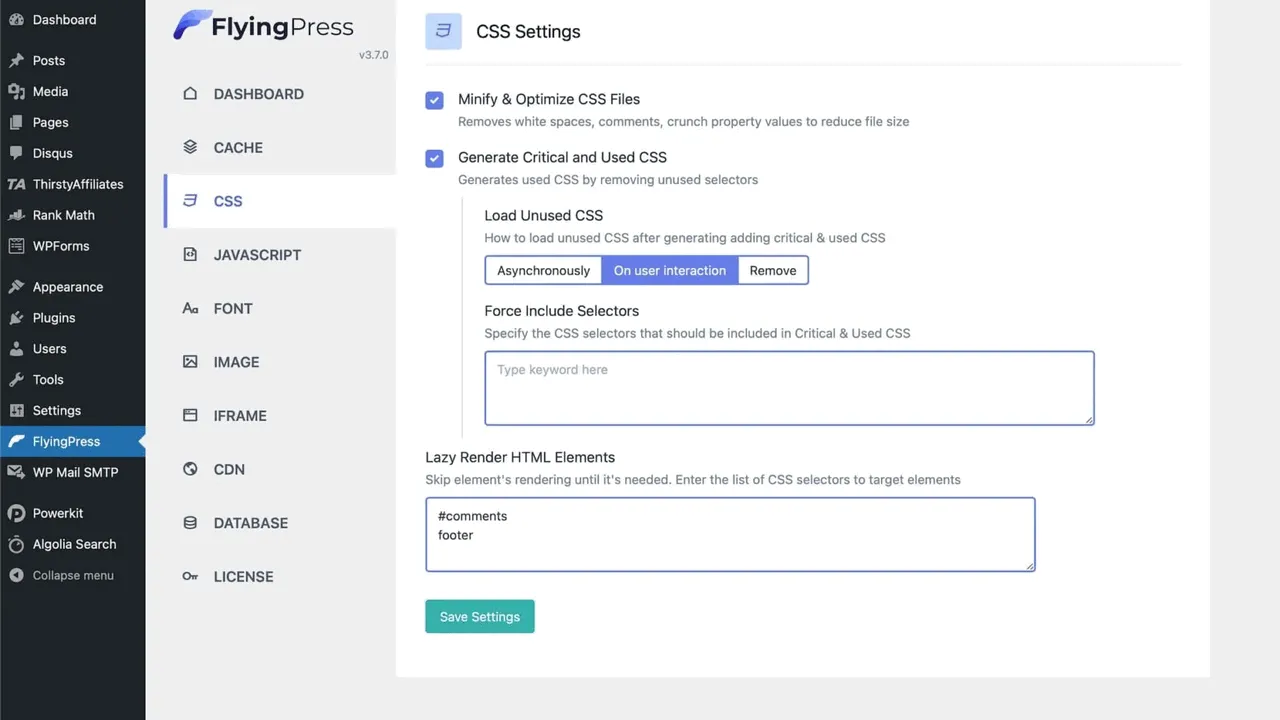The image size is (1280, 720).
Task: Click the Force Include Selectors text area
Action: (x=789, y=388)
